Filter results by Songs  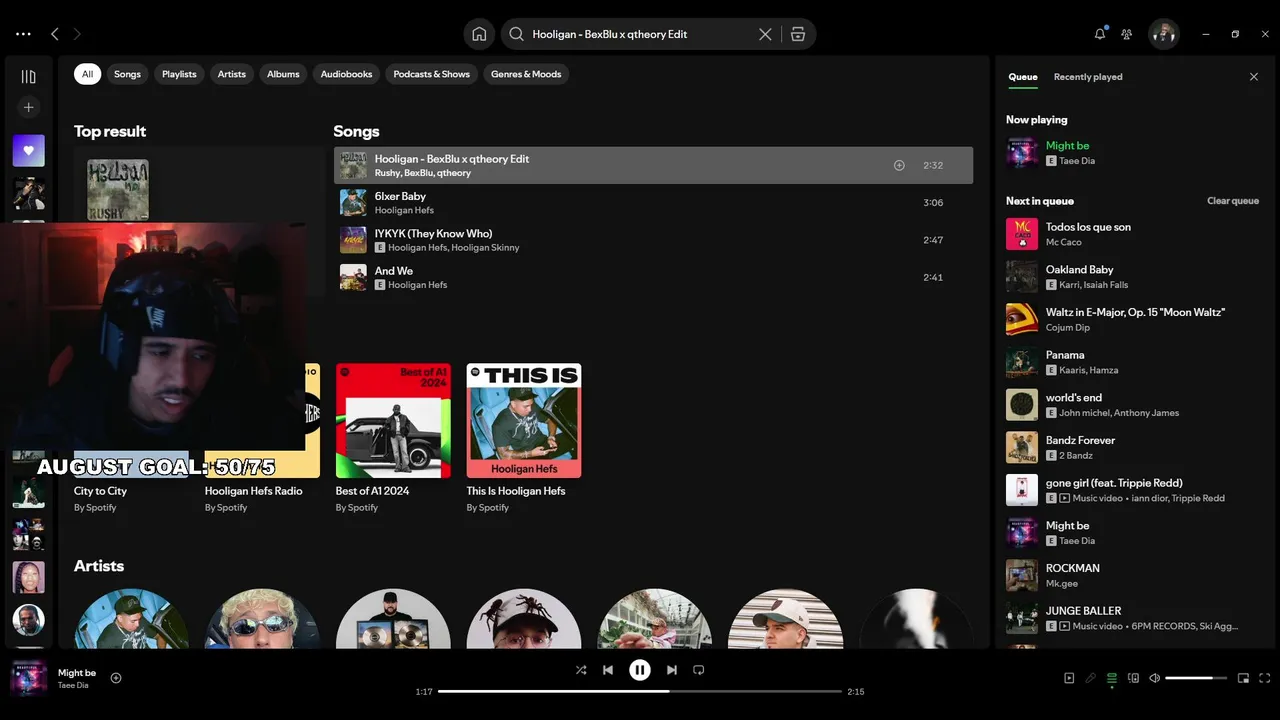[x=127, y=74]
